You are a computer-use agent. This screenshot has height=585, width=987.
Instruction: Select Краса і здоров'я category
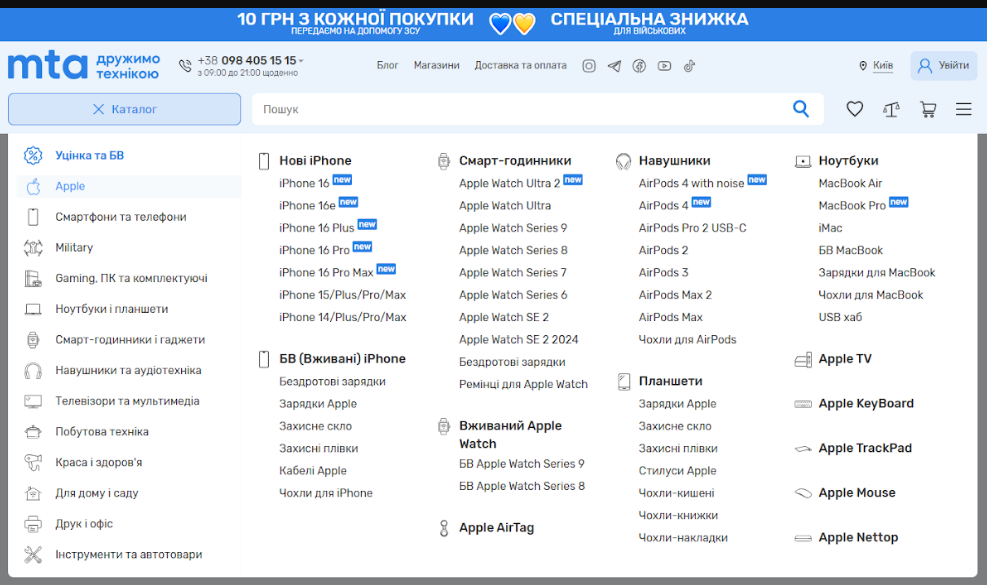pyautogui.click(x=99, y=462)
